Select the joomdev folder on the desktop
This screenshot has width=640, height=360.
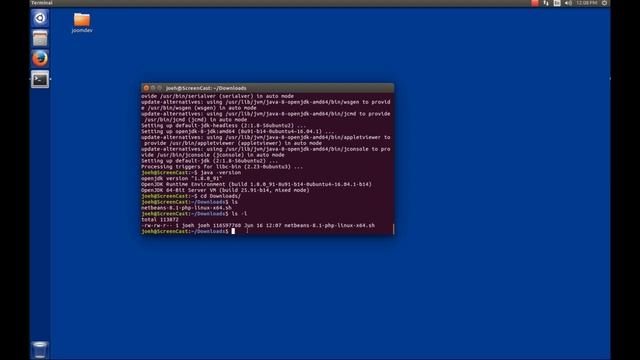[82, 23]
